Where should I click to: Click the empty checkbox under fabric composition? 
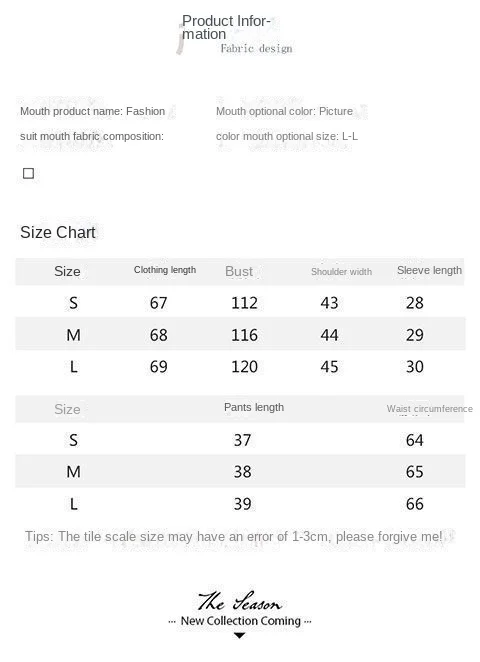point(28,174)
